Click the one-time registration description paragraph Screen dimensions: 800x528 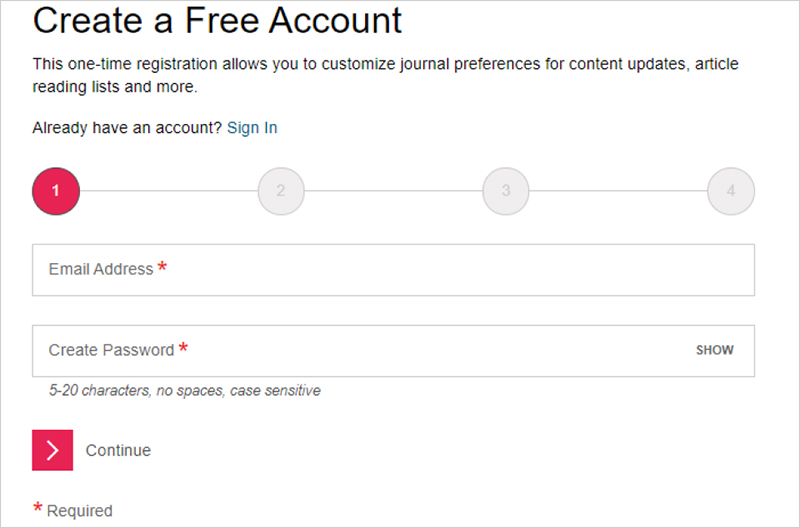click(386, 75)
